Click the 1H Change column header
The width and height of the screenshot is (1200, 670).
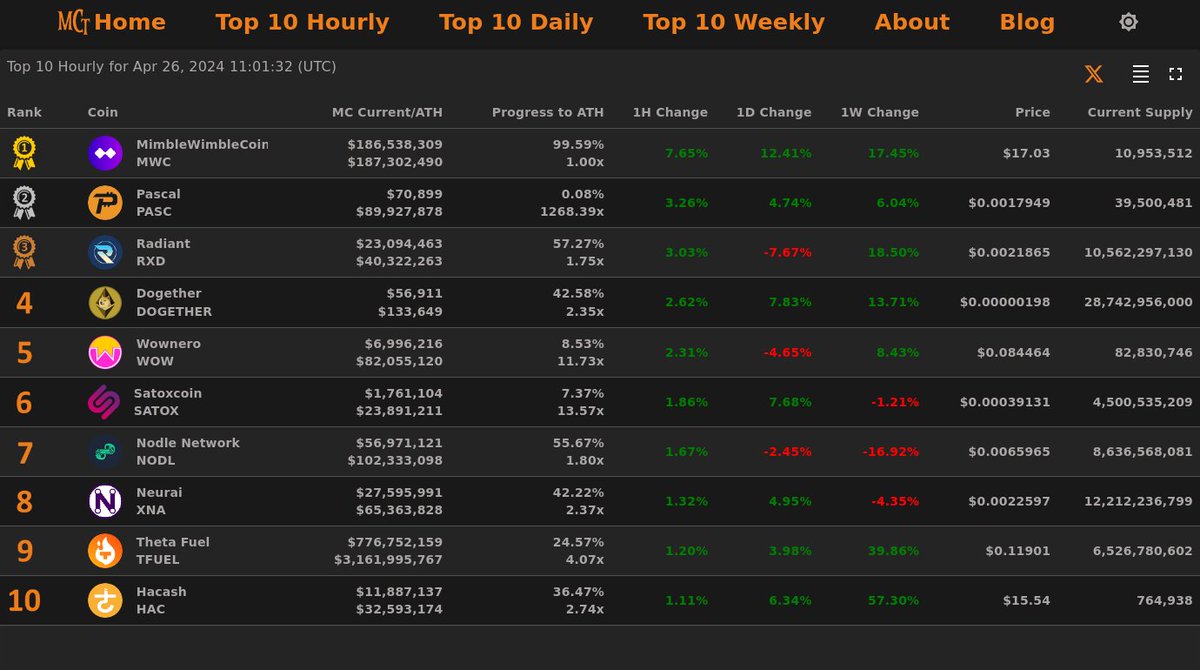tap(670, 112)
